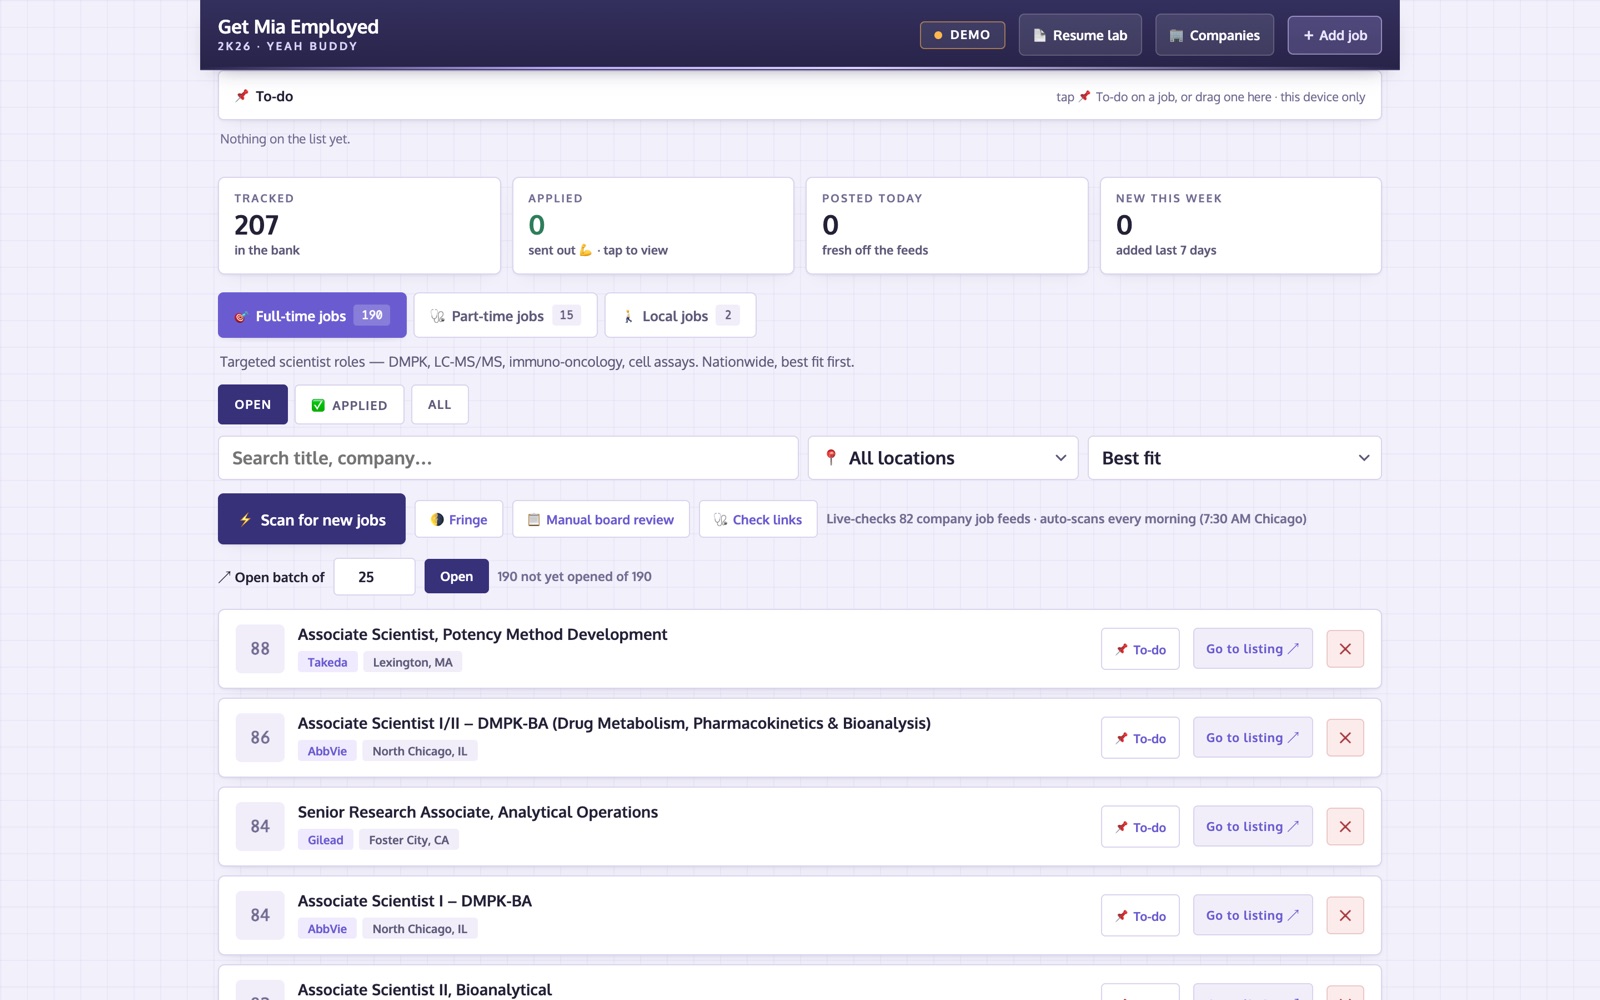The width and height of the screenshot is (1600, 1000).
Task: Show APPLIED jobs filter
Action: [349, 404]
